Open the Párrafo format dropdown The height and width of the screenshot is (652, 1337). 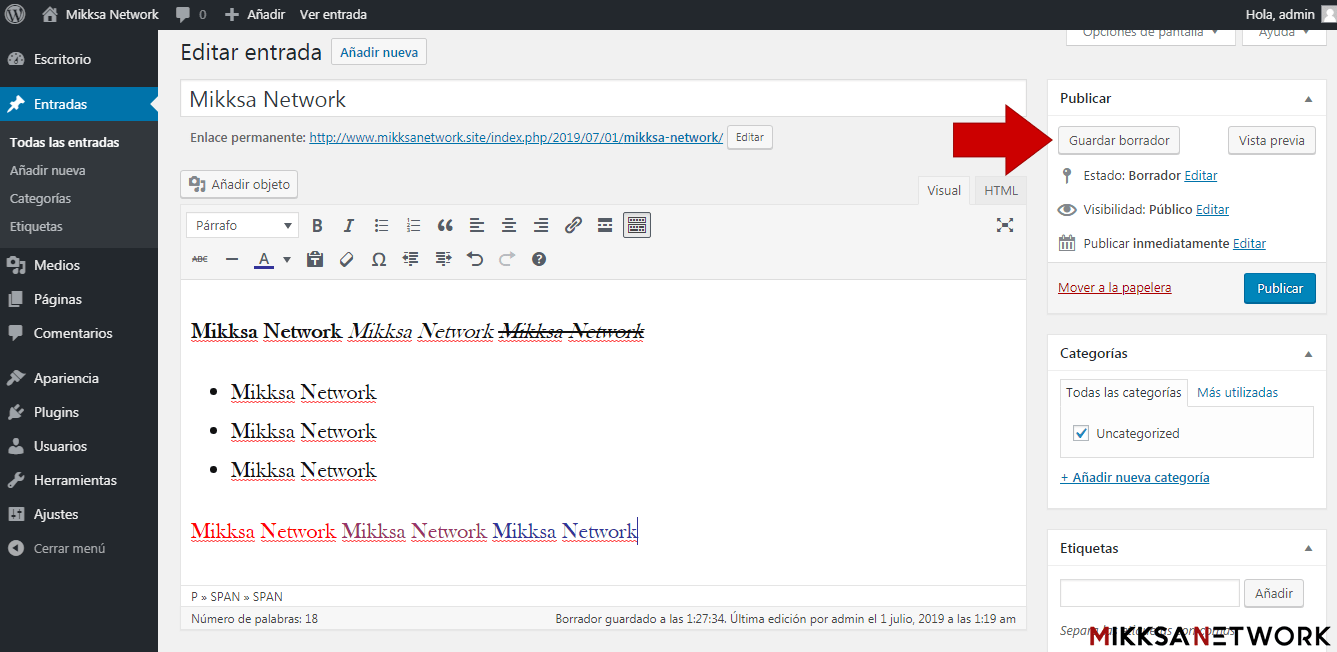tap(242, 226)
